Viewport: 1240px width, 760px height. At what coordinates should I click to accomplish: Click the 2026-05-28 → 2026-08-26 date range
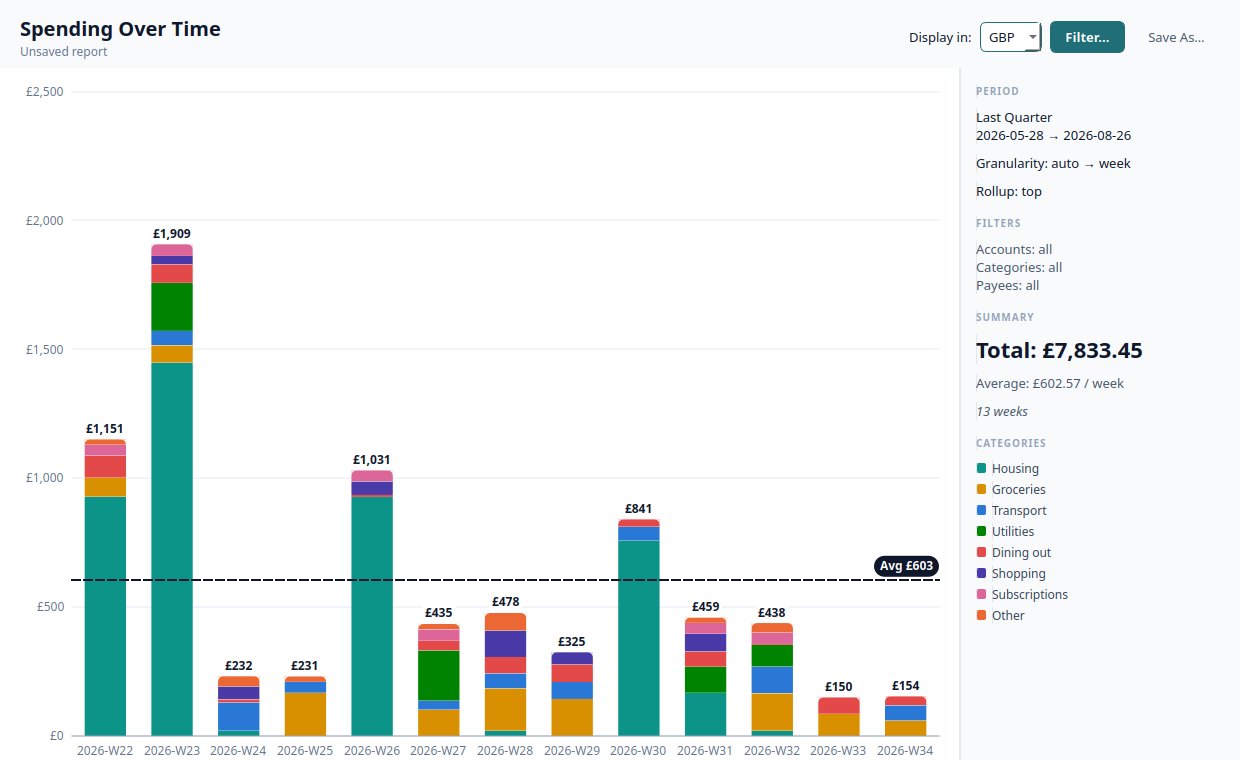point(1053,135)
